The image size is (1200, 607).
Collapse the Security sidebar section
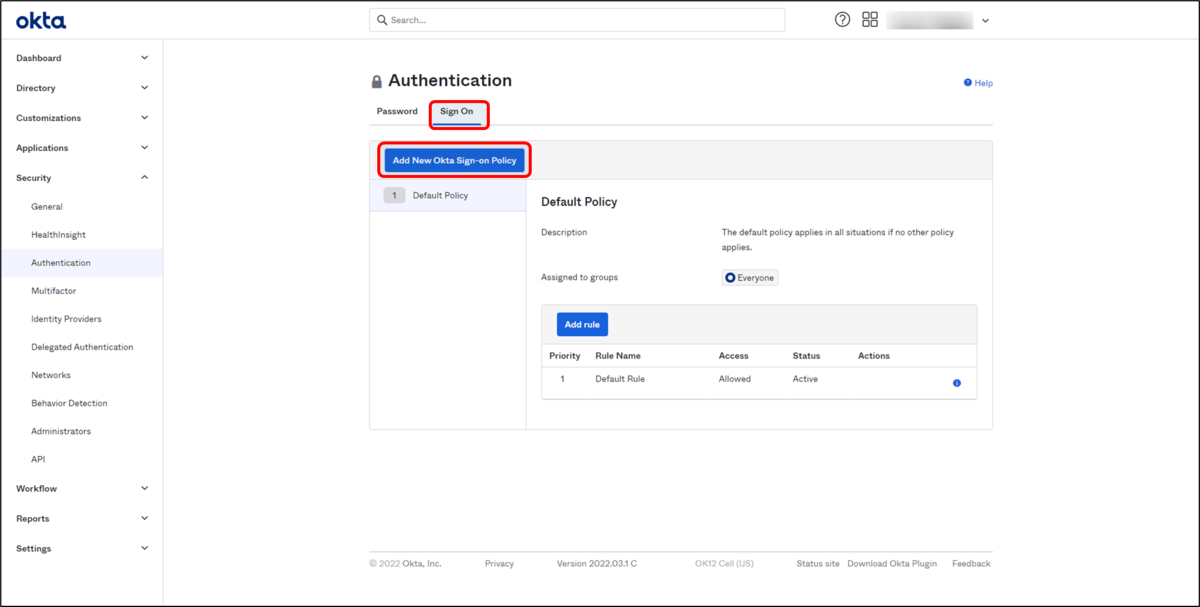coord(81,178)
